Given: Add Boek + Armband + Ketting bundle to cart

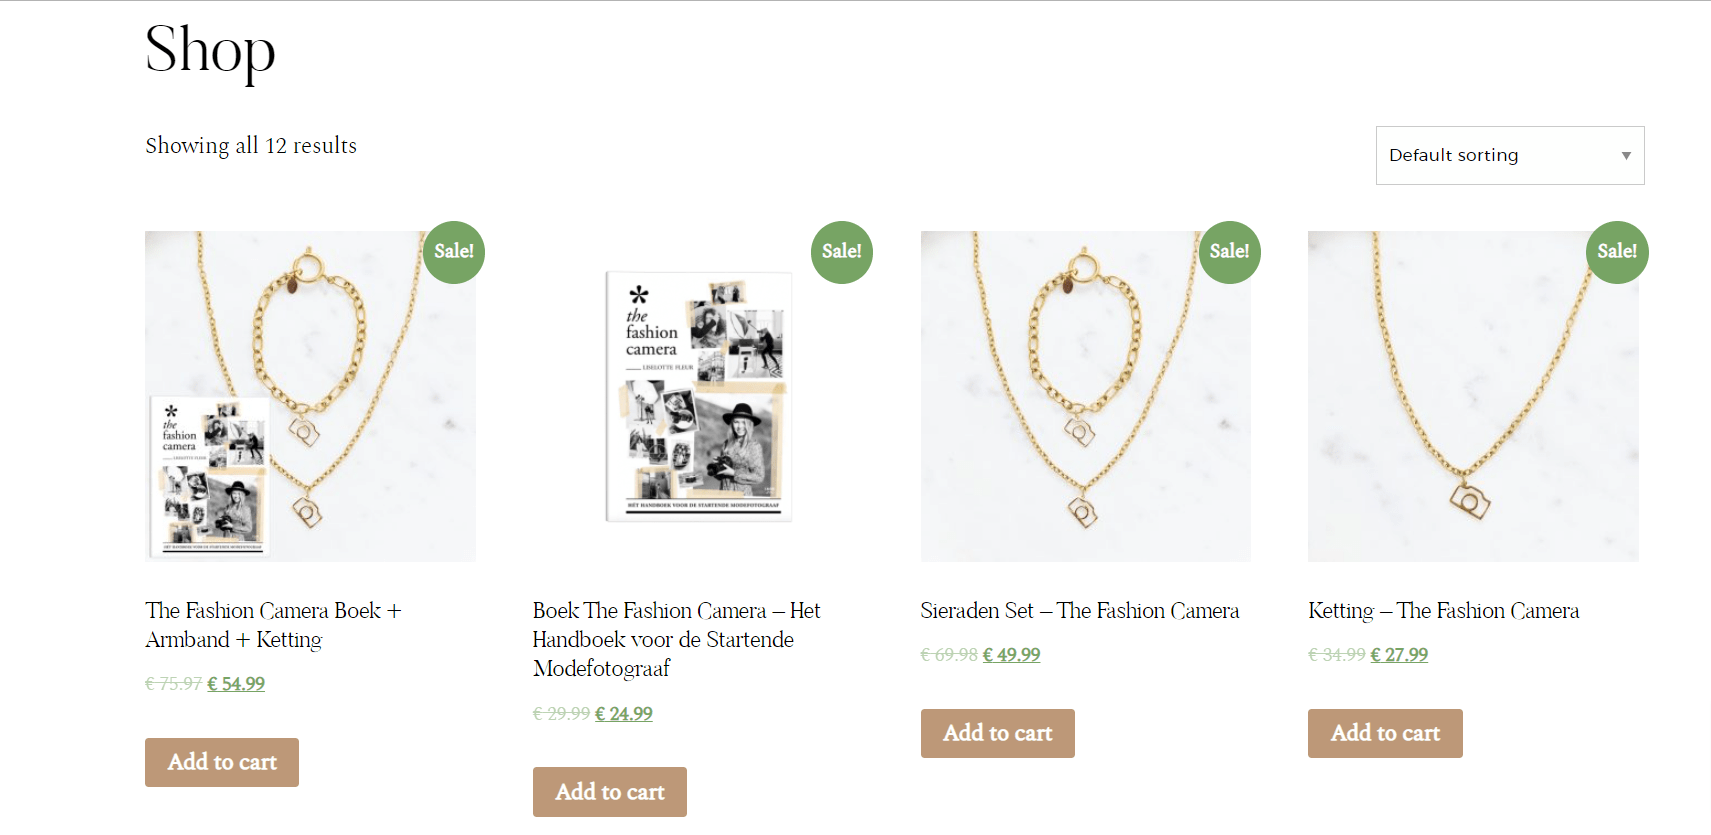Looking at the screenshot, I should click(x=222, y=762).
